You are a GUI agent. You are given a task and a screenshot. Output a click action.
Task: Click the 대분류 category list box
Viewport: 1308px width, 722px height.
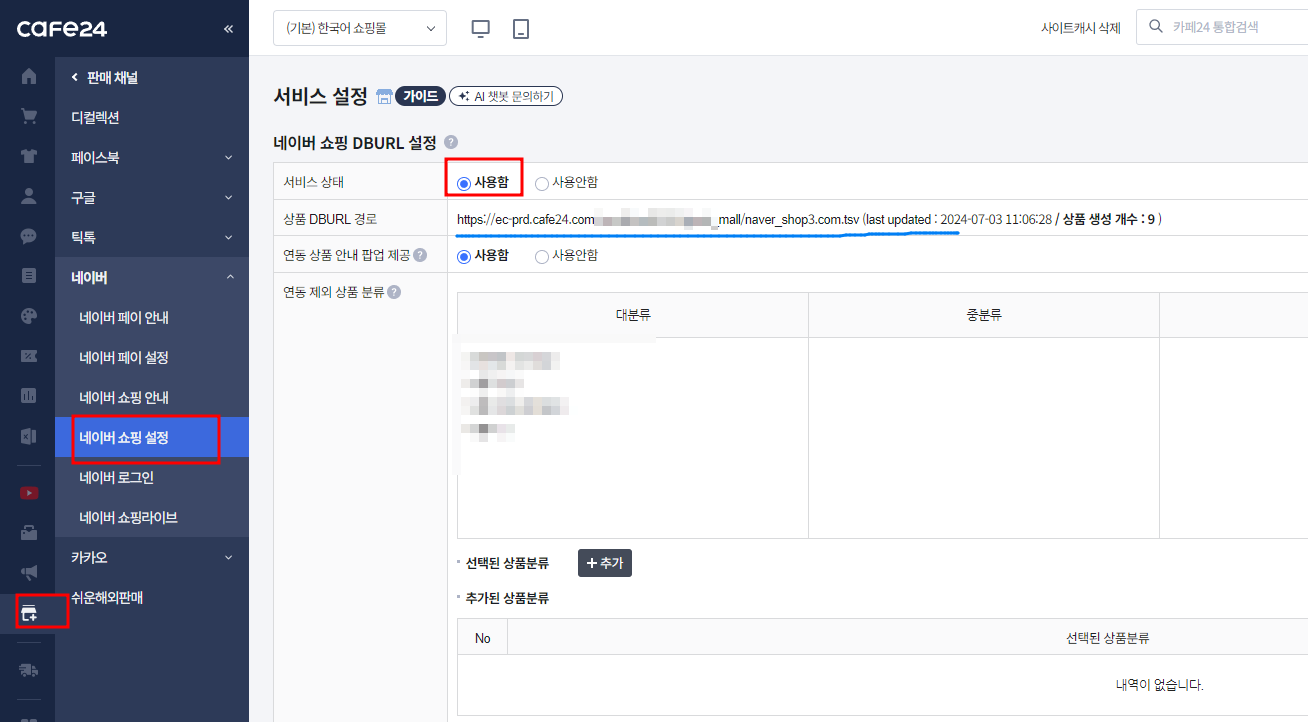pyautogui.click(x=633, y=438)
